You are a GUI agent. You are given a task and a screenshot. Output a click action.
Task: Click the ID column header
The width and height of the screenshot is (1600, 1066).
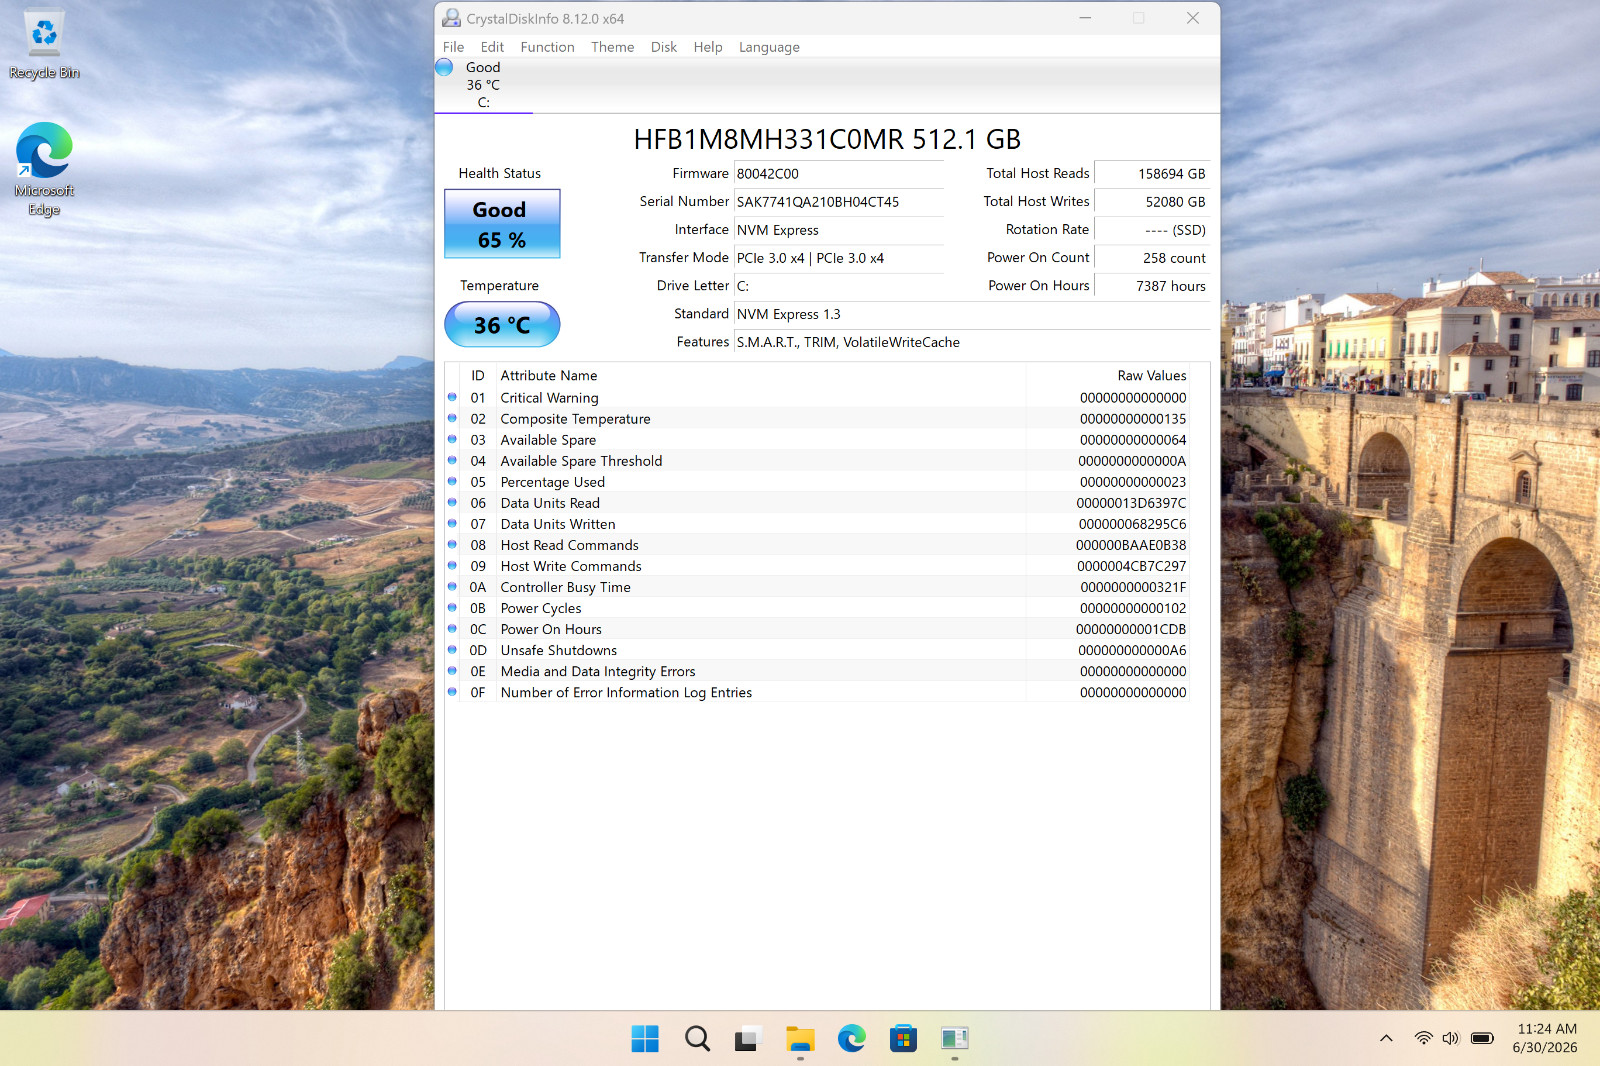tap(478, 376)
